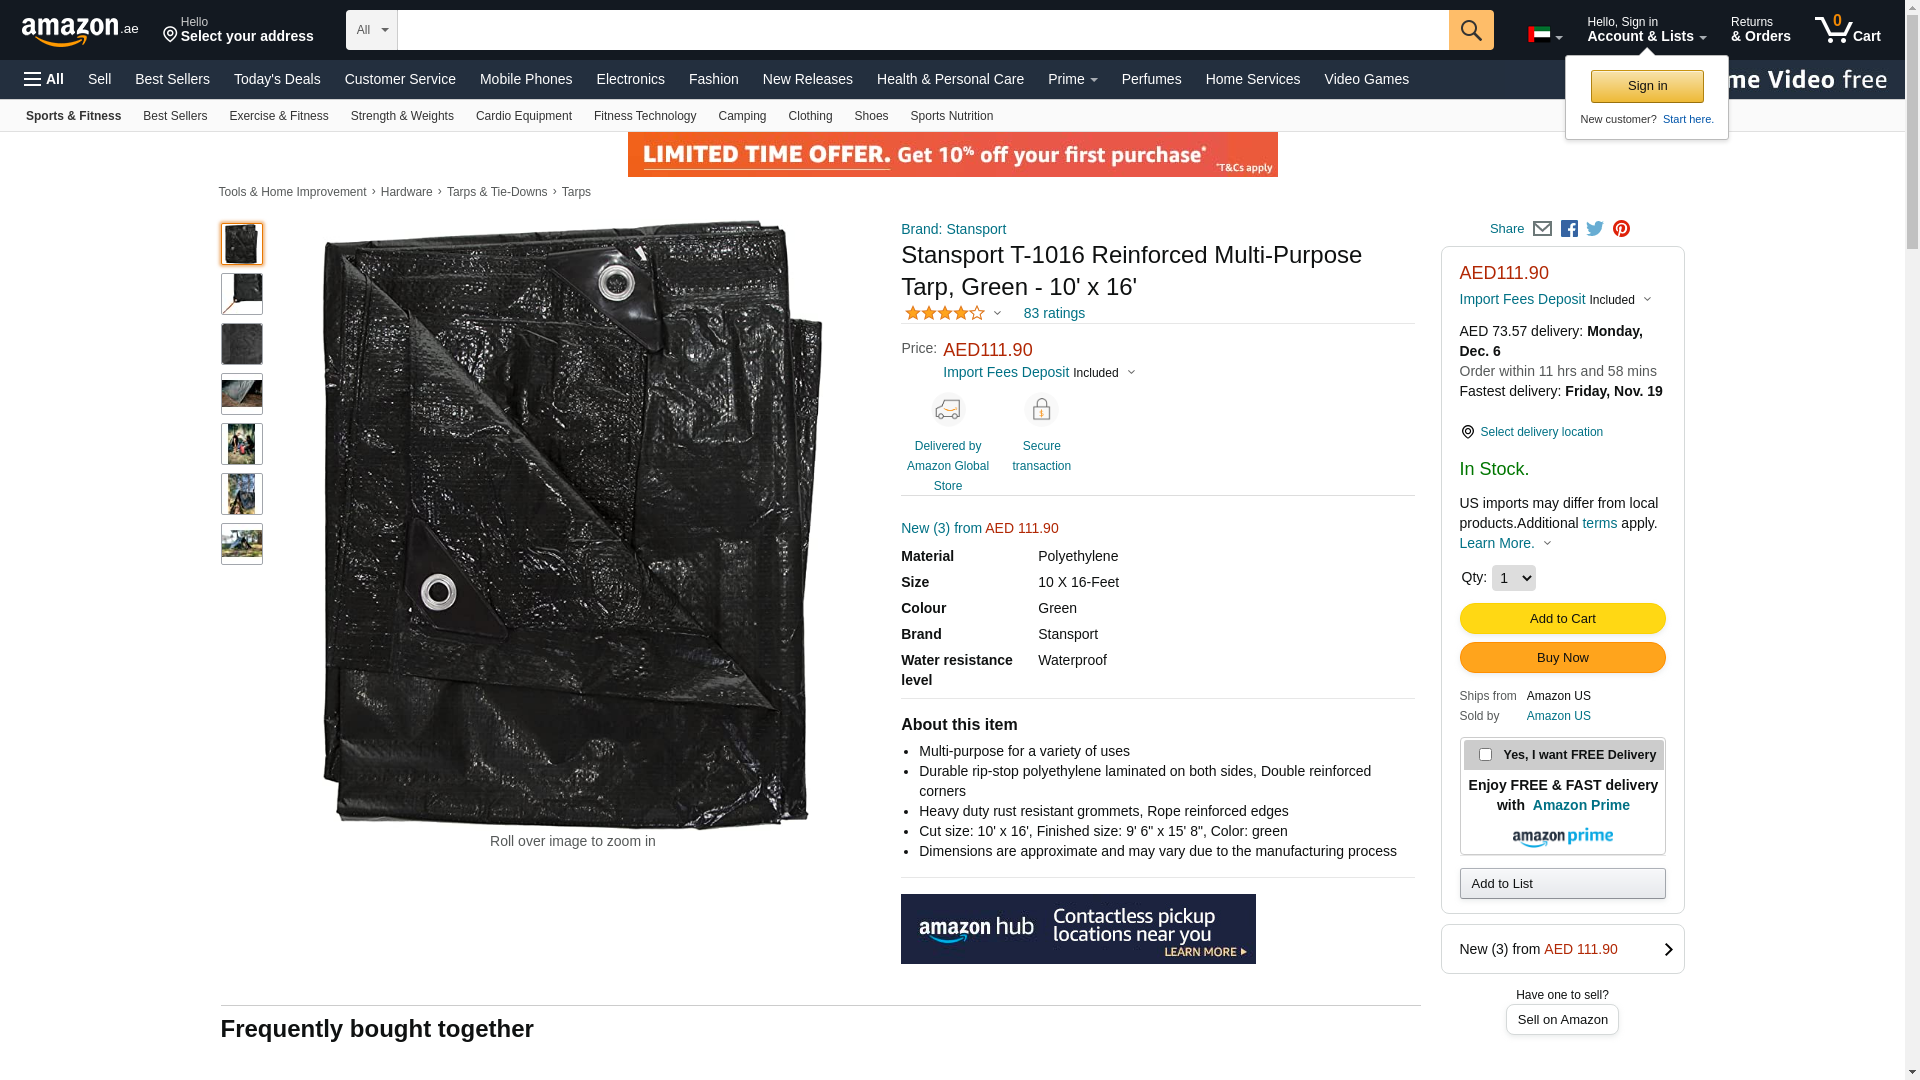Click the Buy Now button
The width and height of the screenshot is (1920, 1080).
1562,657
